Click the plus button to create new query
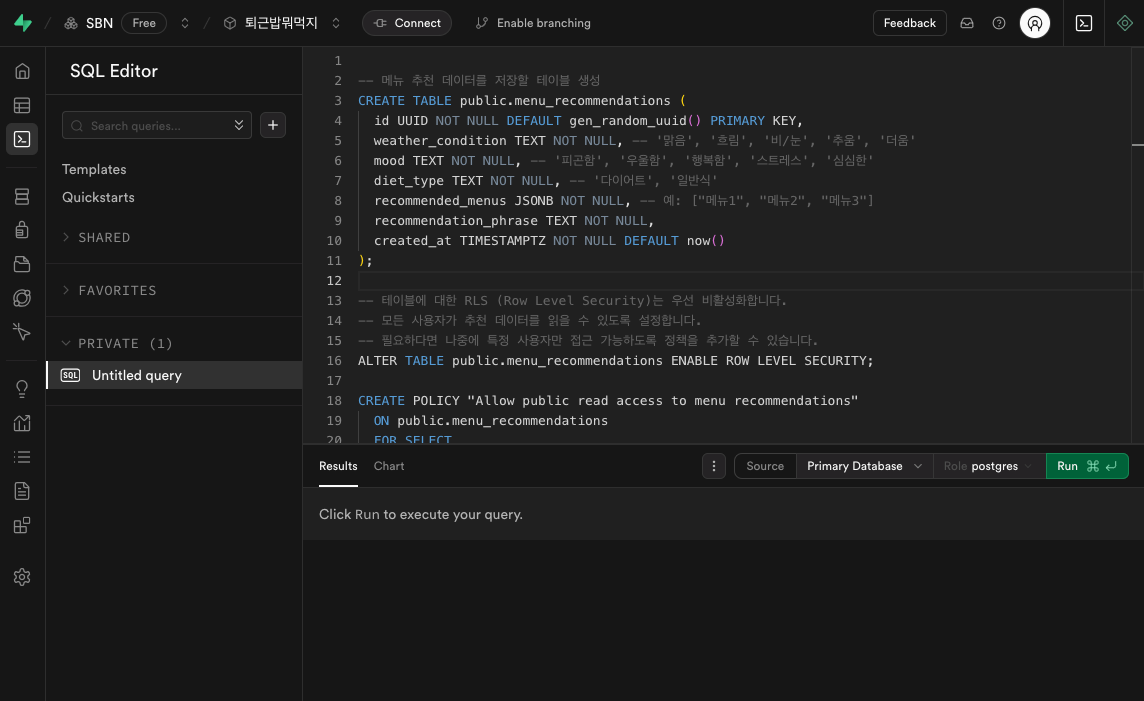This screenshot has width=1144, height=701. coord(273,125)
